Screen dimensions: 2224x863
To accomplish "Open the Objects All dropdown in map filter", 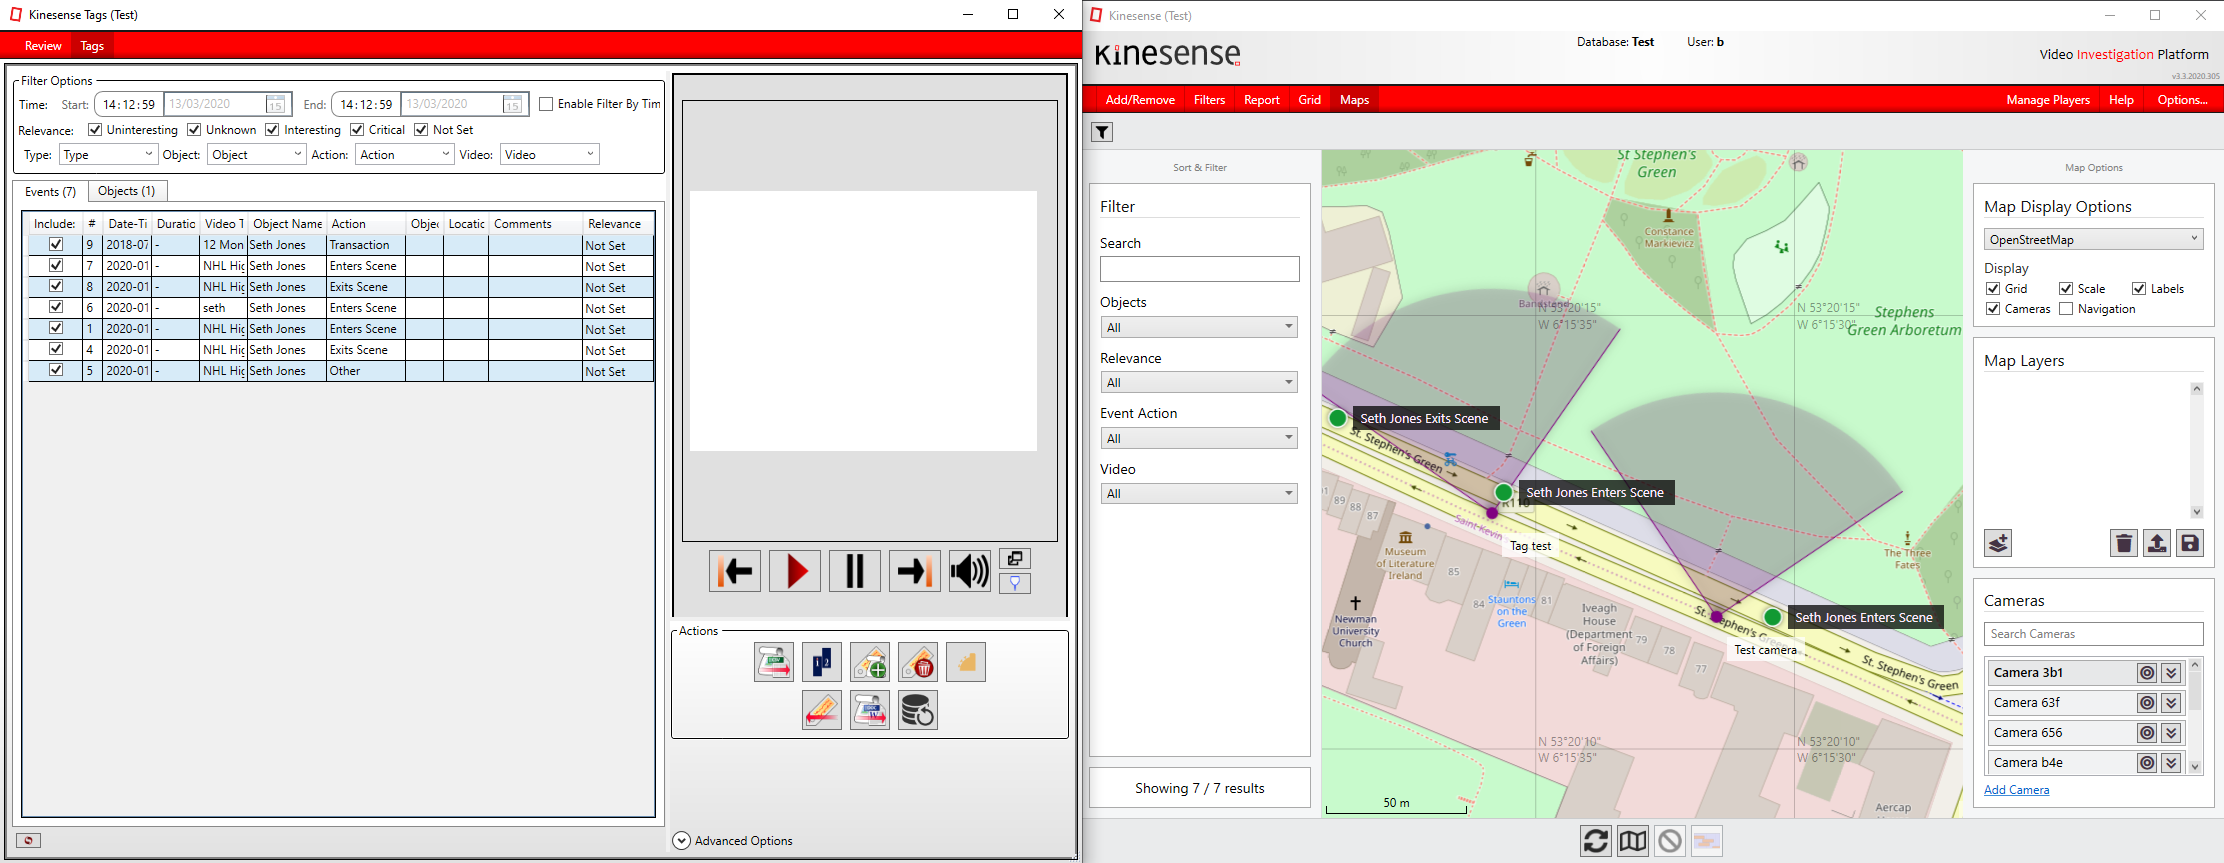I will (1199, 327).
